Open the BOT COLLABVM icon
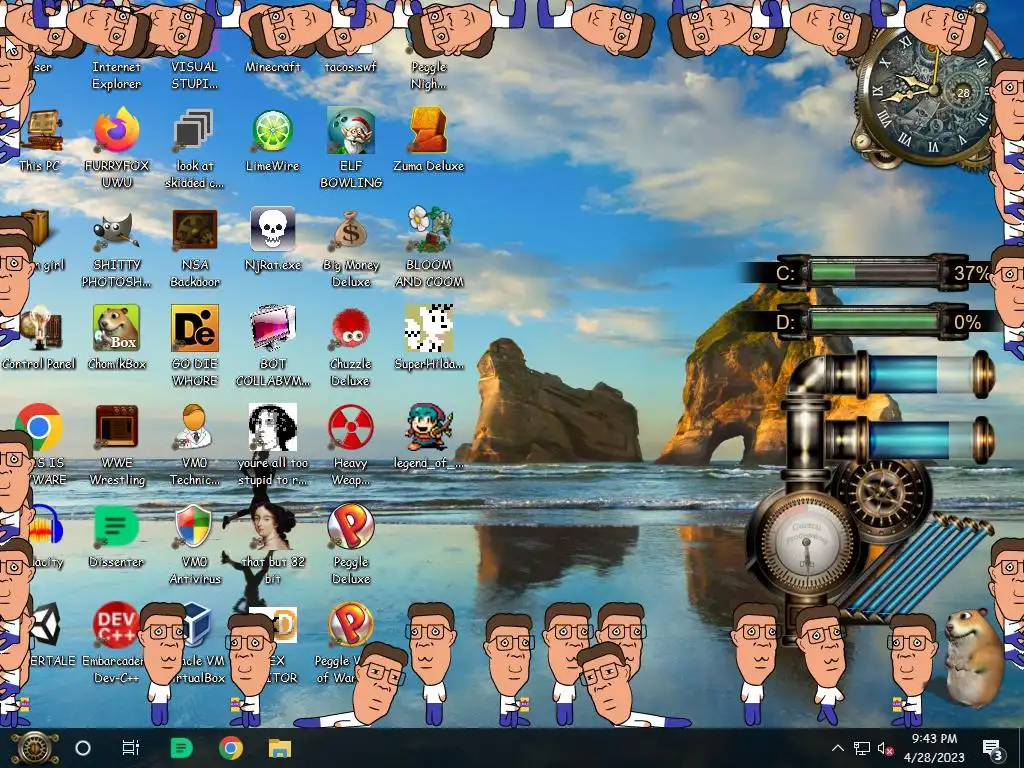This screenshot has width=1024, height=768. (272, 328)
